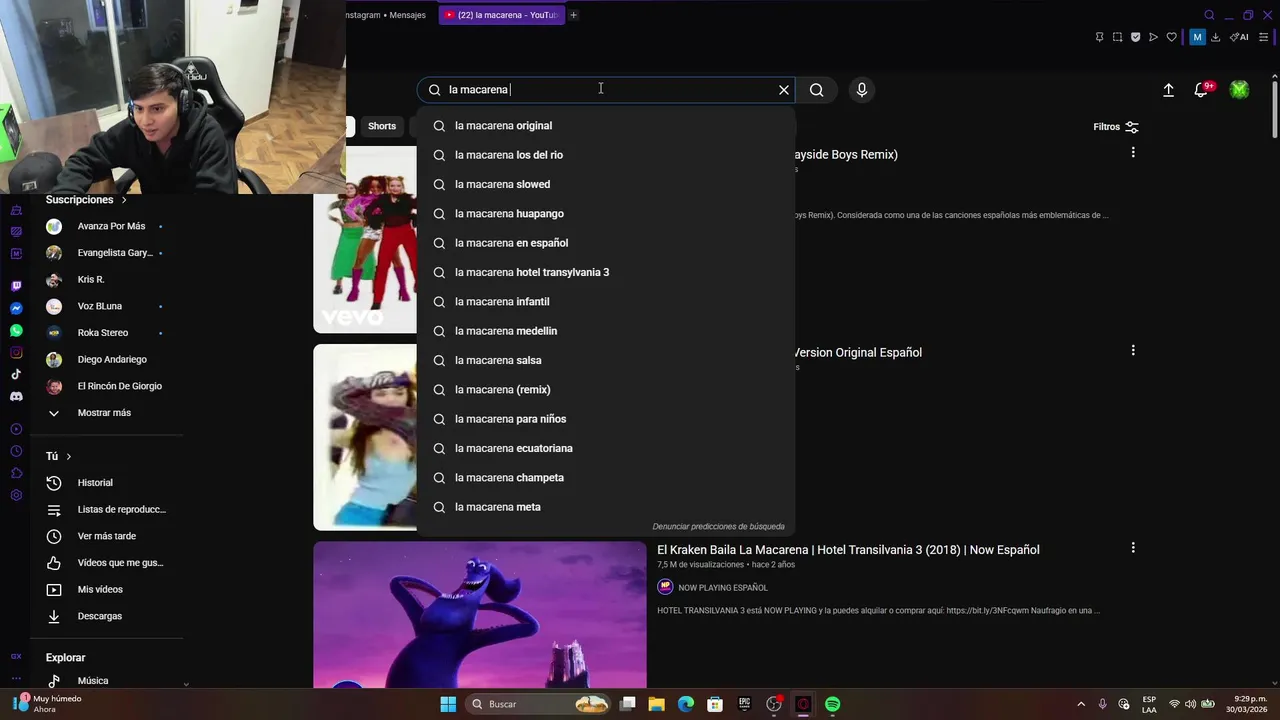The image size is (1280, 720).
Task: Click the pin icon in browser toolbar
Action: (x=1099, y=37)
